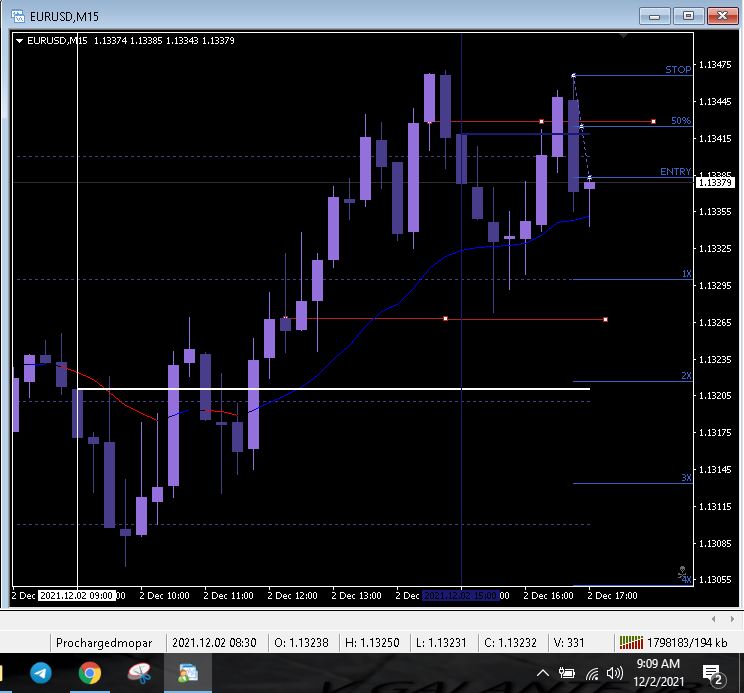
Task: Click the 1.13475 price axis label
Action: pyautogui.click(x=715, y=65)
